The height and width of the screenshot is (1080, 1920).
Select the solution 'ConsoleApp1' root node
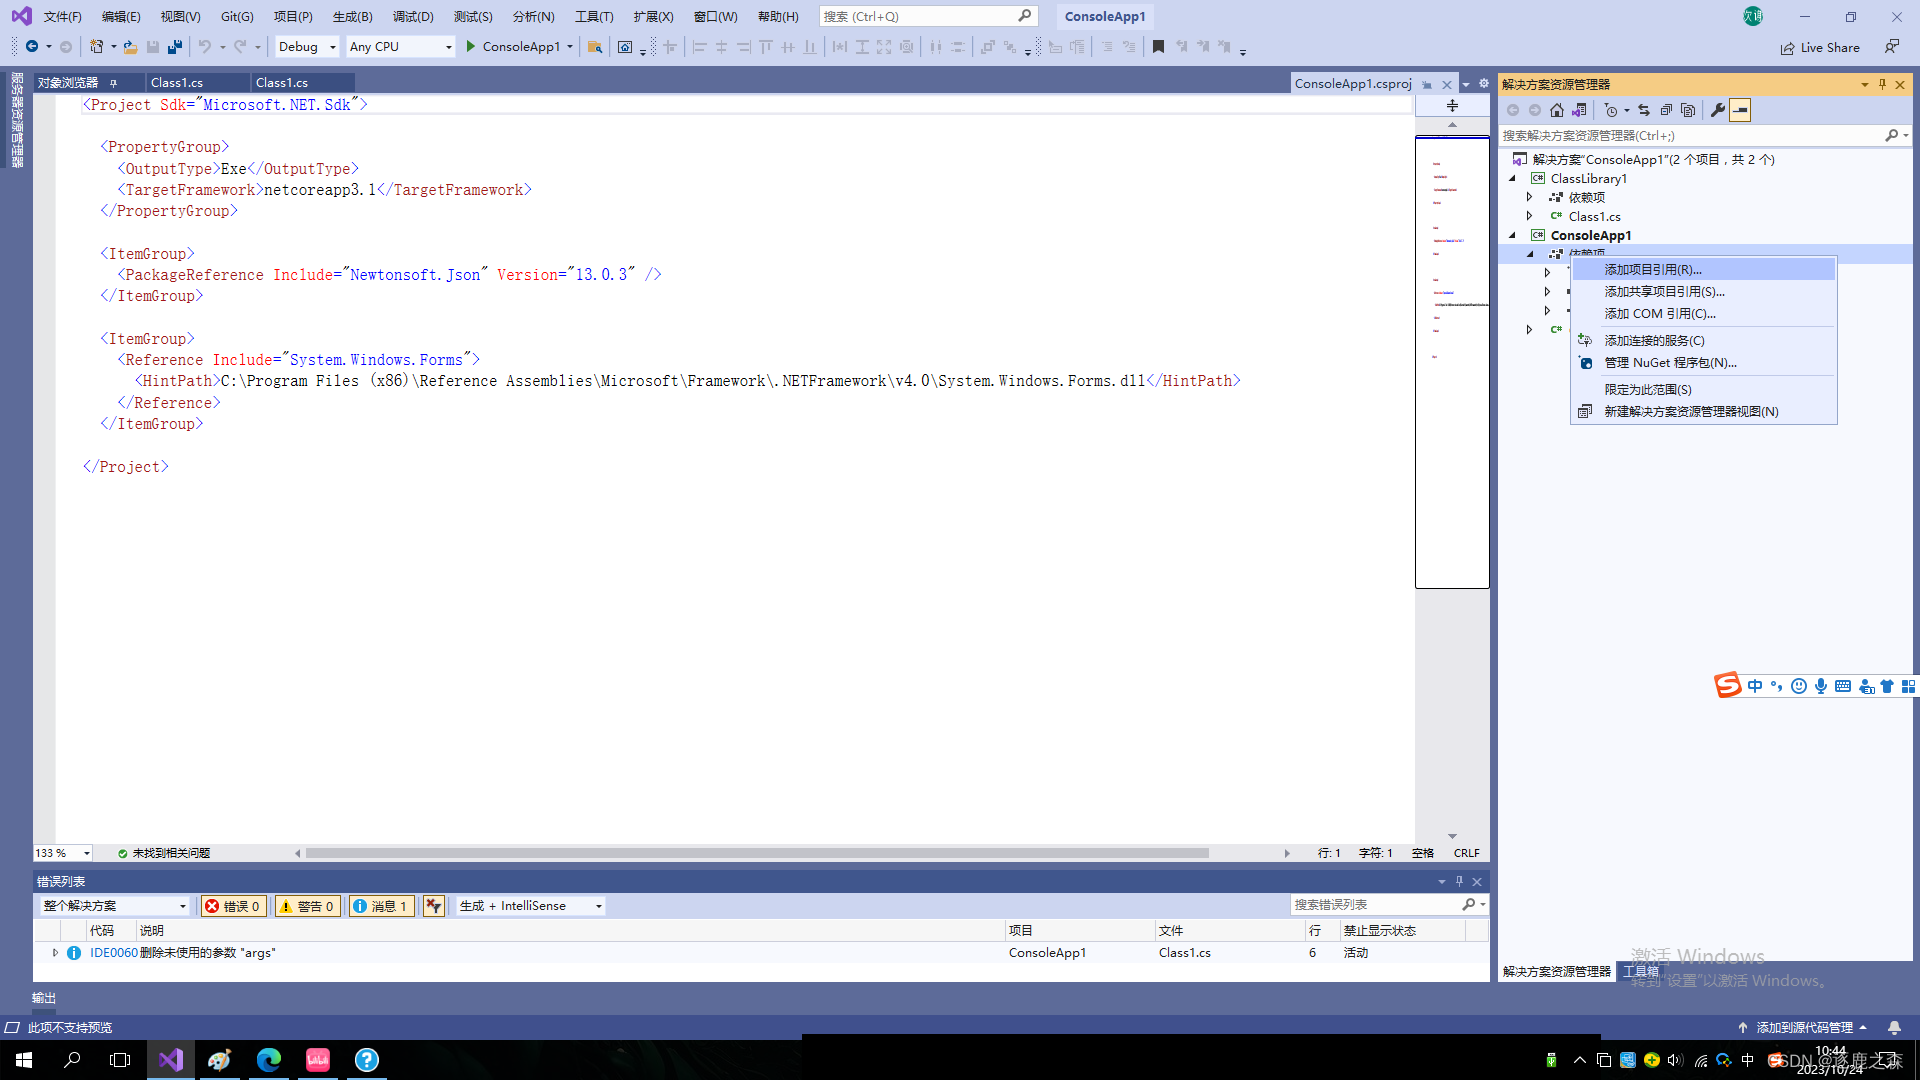click(1653, 160)
